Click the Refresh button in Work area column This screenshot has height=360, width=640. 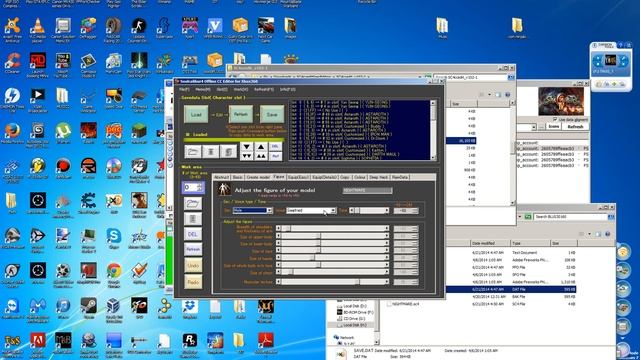(x=193, y=249)
